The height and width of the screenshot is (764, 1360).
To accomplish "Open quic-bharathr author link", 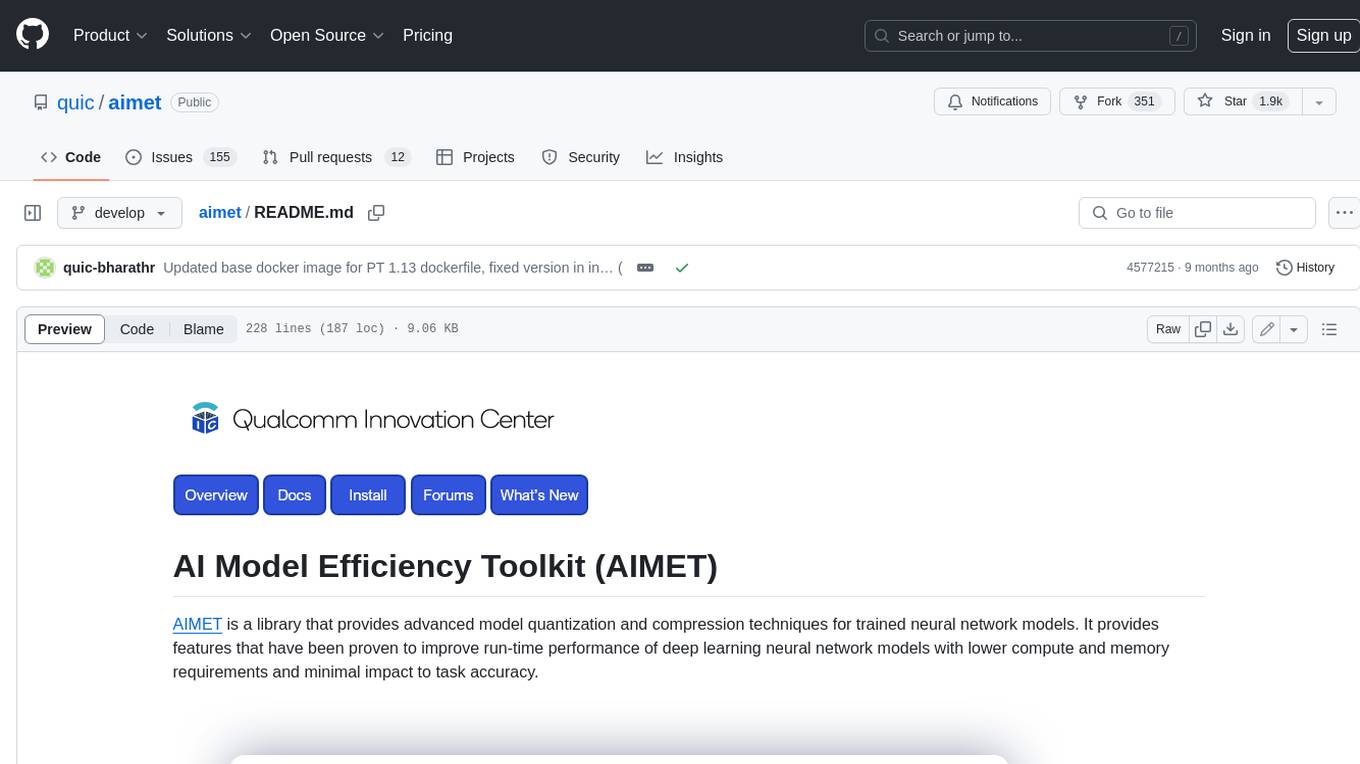I will (109, 268).
